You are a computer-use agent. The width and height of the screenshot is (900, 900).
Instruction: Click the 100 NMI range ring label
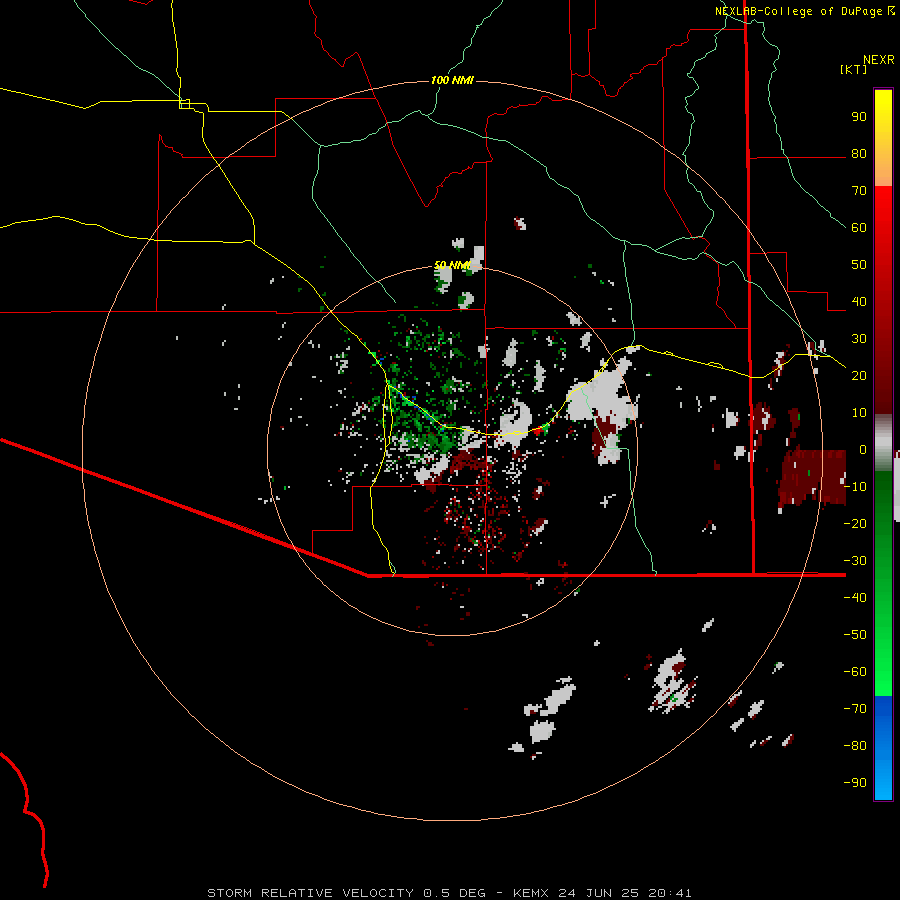(452, 80)
